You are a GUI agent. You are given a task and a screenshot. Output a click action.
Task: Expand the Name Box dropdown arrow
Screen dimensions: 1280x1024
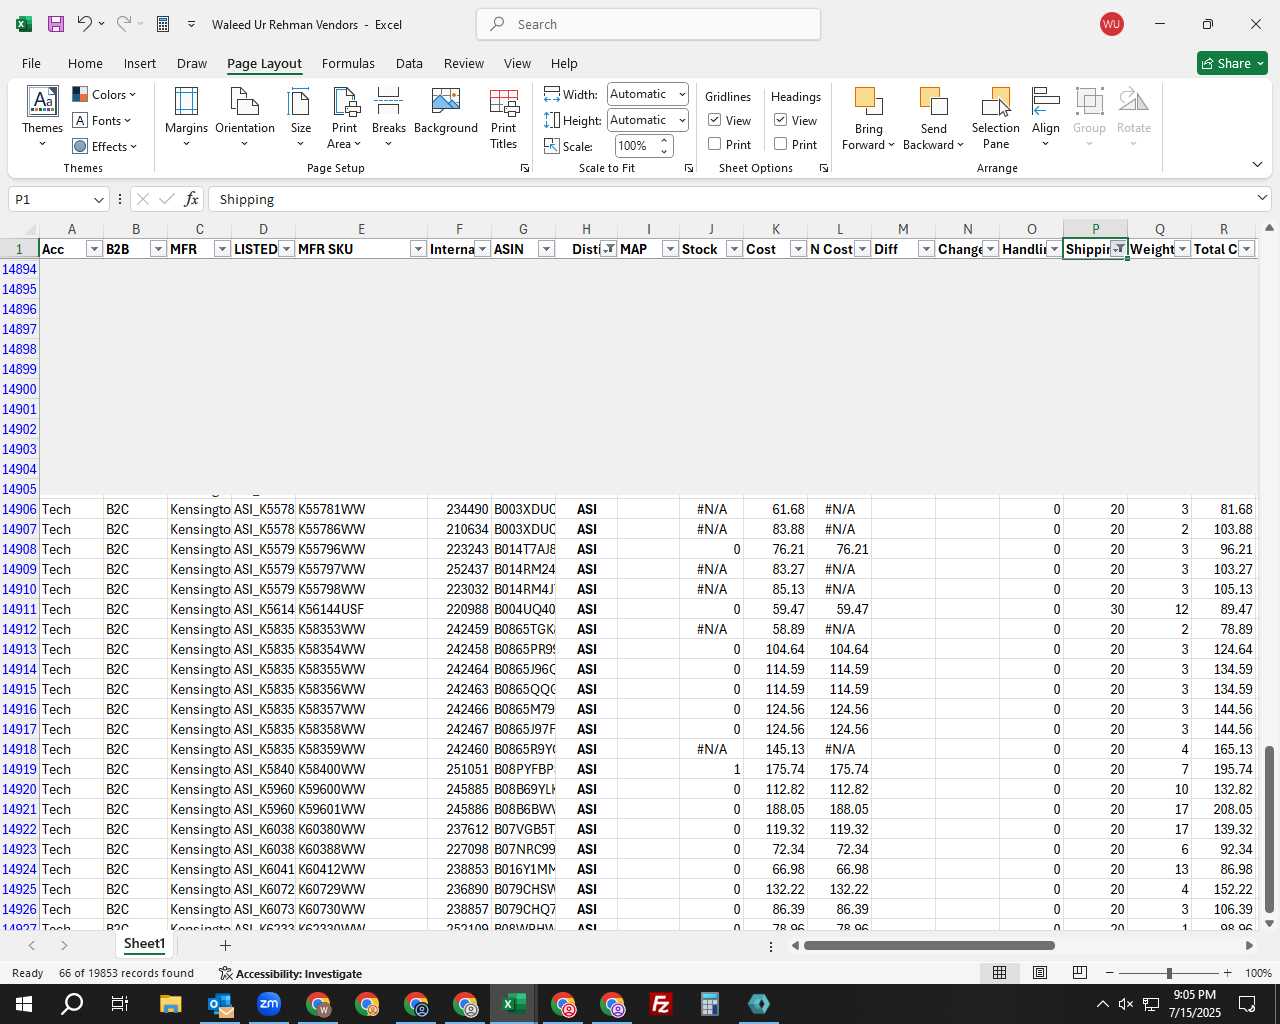pyautogui.click(x=98, y=200)
